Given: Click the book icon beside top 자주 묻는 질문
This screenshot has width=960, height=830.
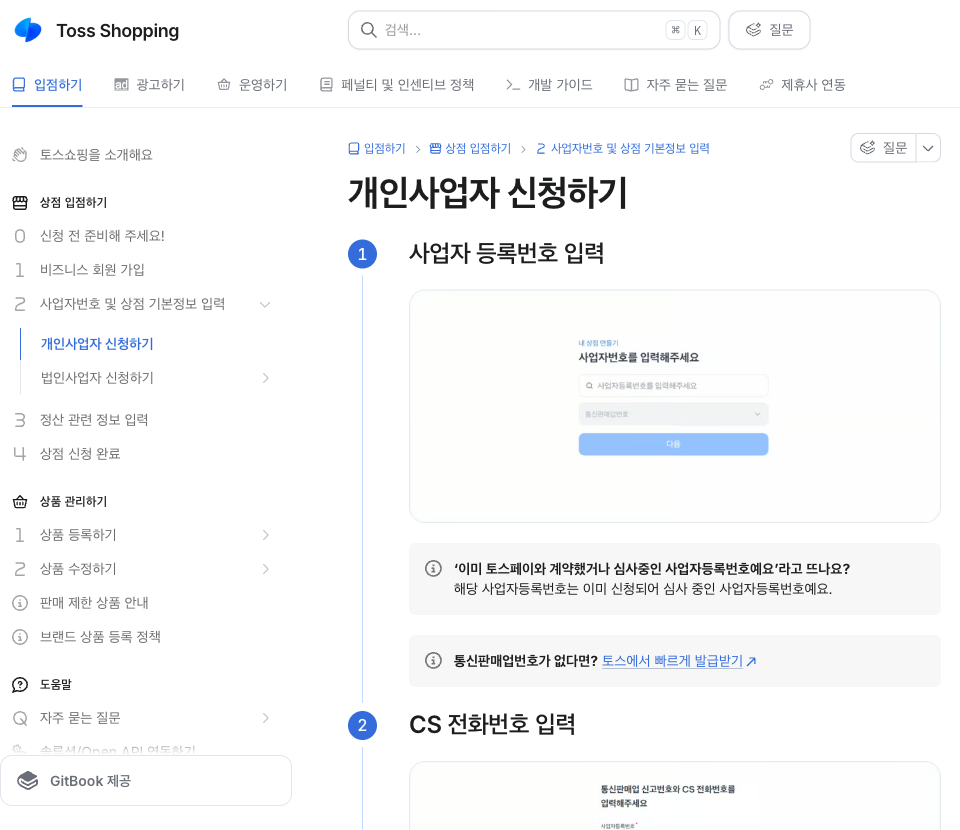Looking at the screenshot, I should [x=631, y=84].
